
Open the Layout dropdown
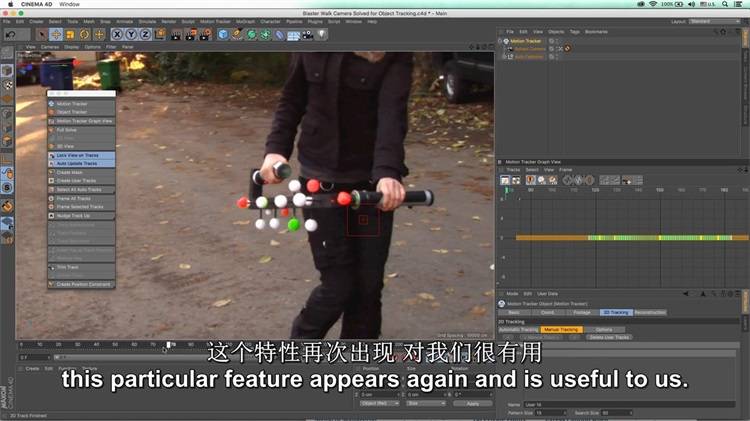(x=715, y=22)
